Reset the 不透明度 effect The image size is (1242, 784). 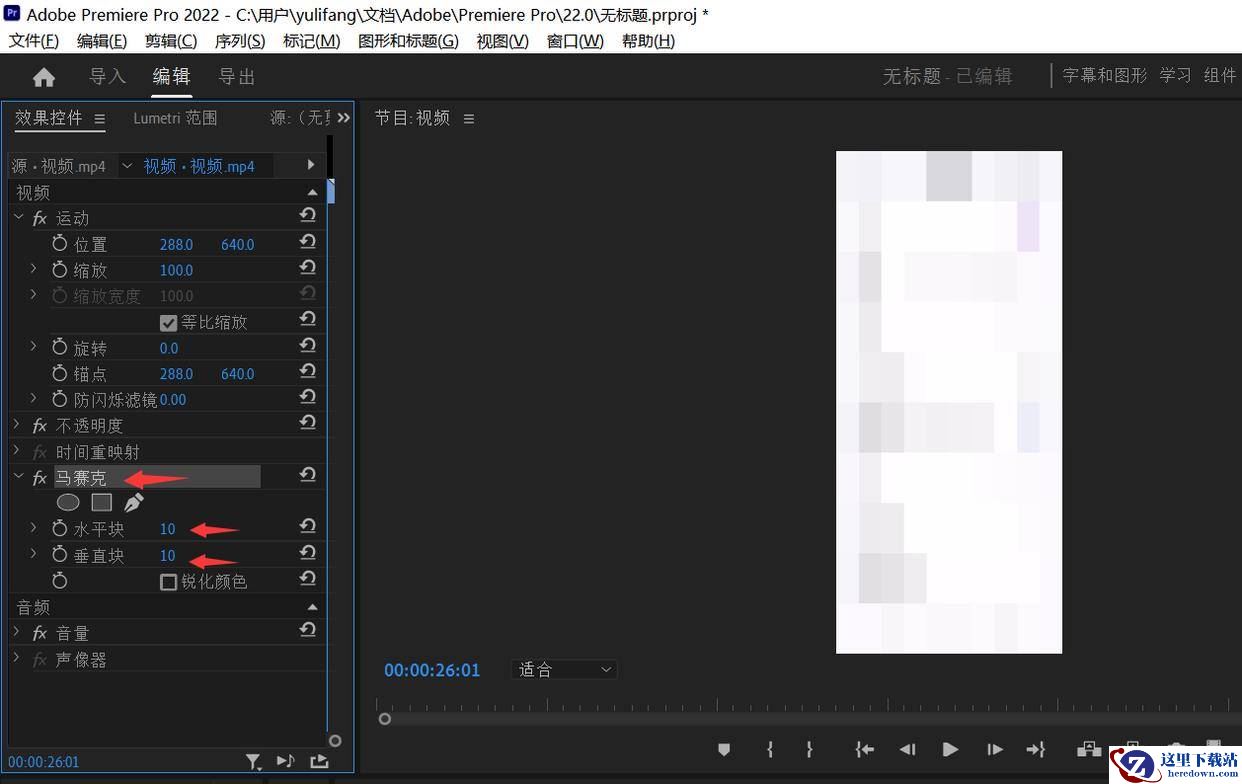308,424
